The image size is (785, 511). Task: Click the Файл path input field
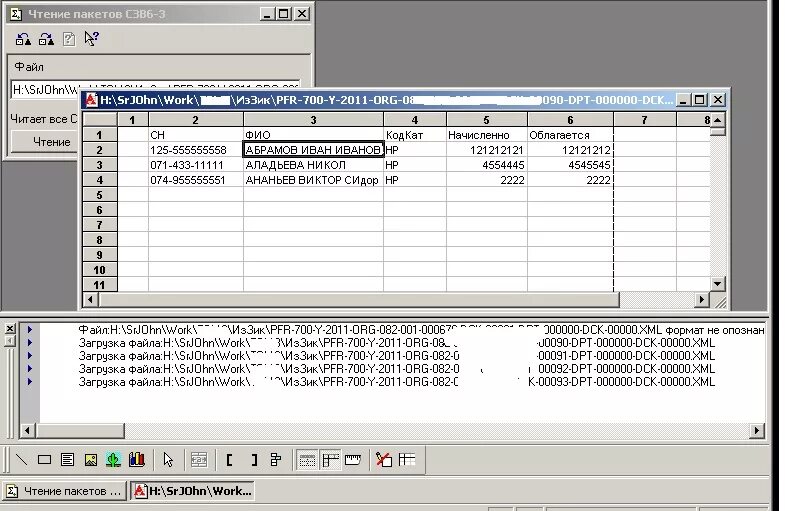click(155, 90)
